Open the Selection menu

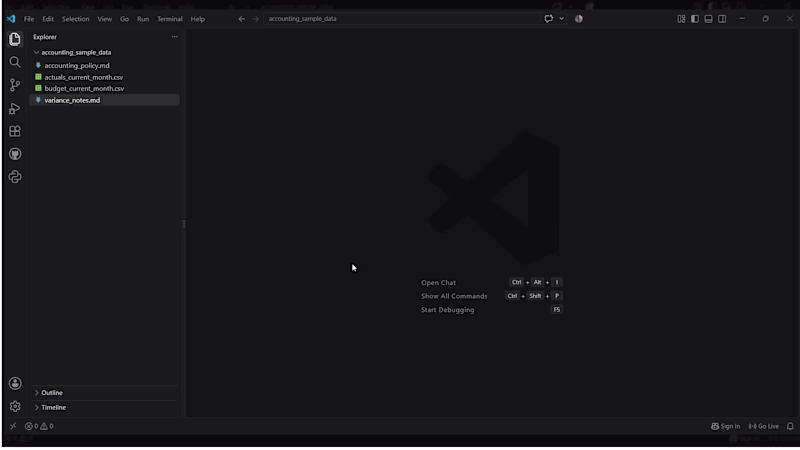[76, 19]
